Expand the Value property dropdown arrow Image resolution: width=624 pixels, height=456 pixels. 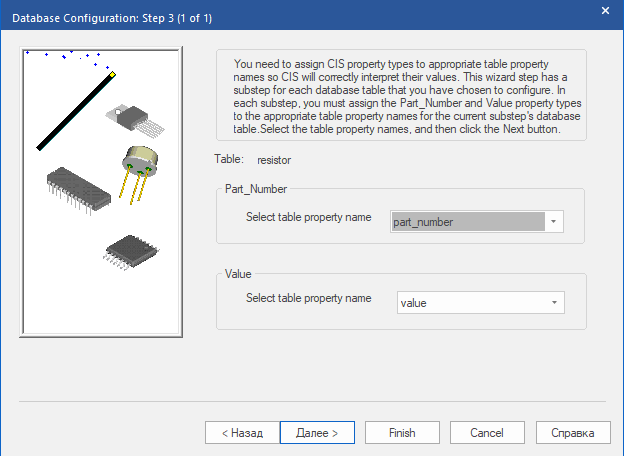pyautogui.click(x=554, y=302)
